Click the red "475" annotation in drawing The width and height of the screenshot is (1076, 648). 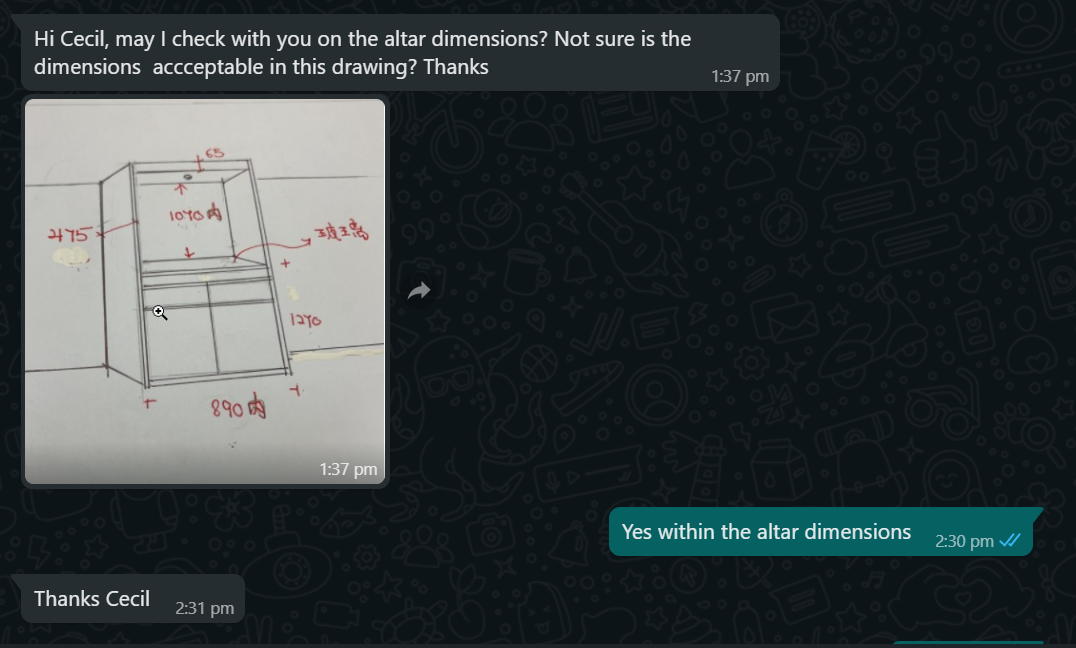pos(69,235)
